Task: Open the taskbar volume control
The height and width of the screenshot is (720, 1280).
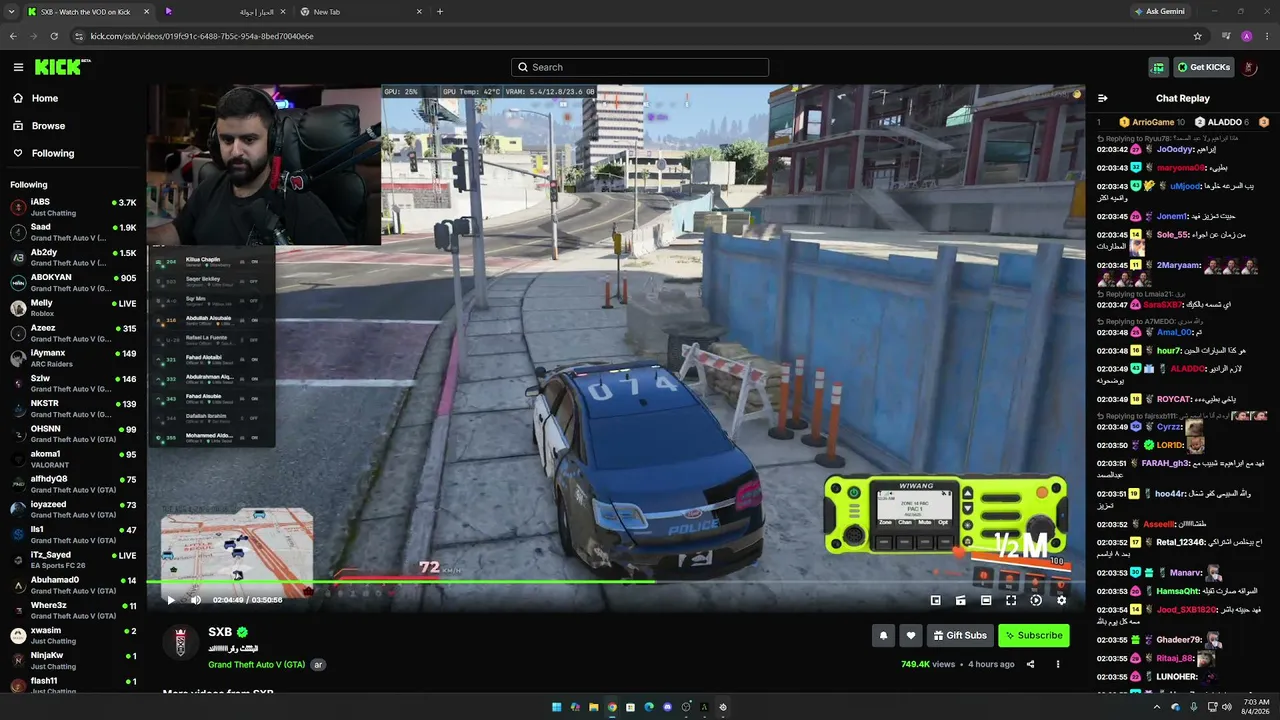Action: [x=1227, y=707]
